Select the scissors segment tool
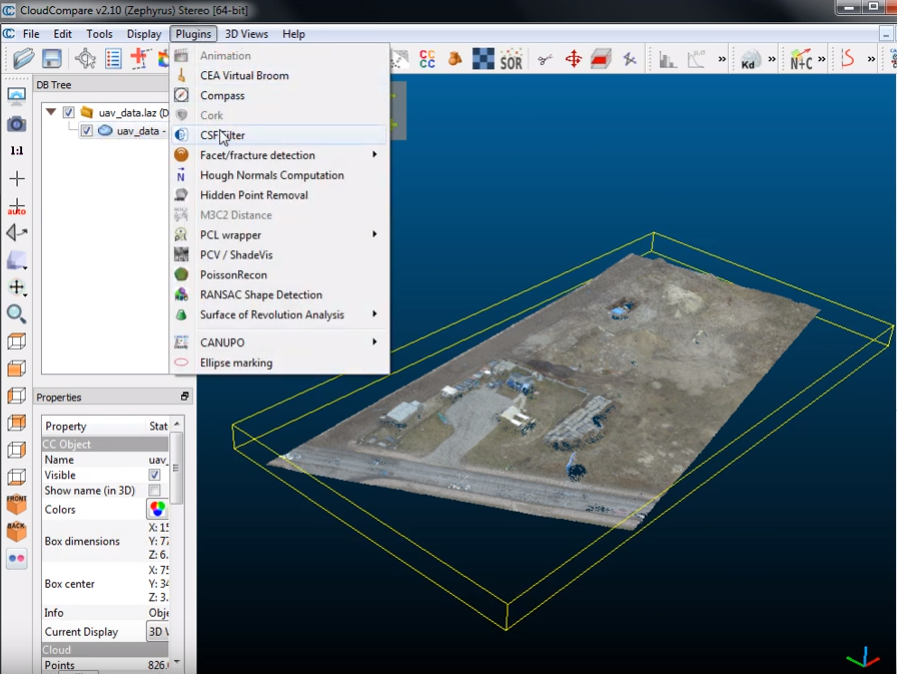 [545, 59]
